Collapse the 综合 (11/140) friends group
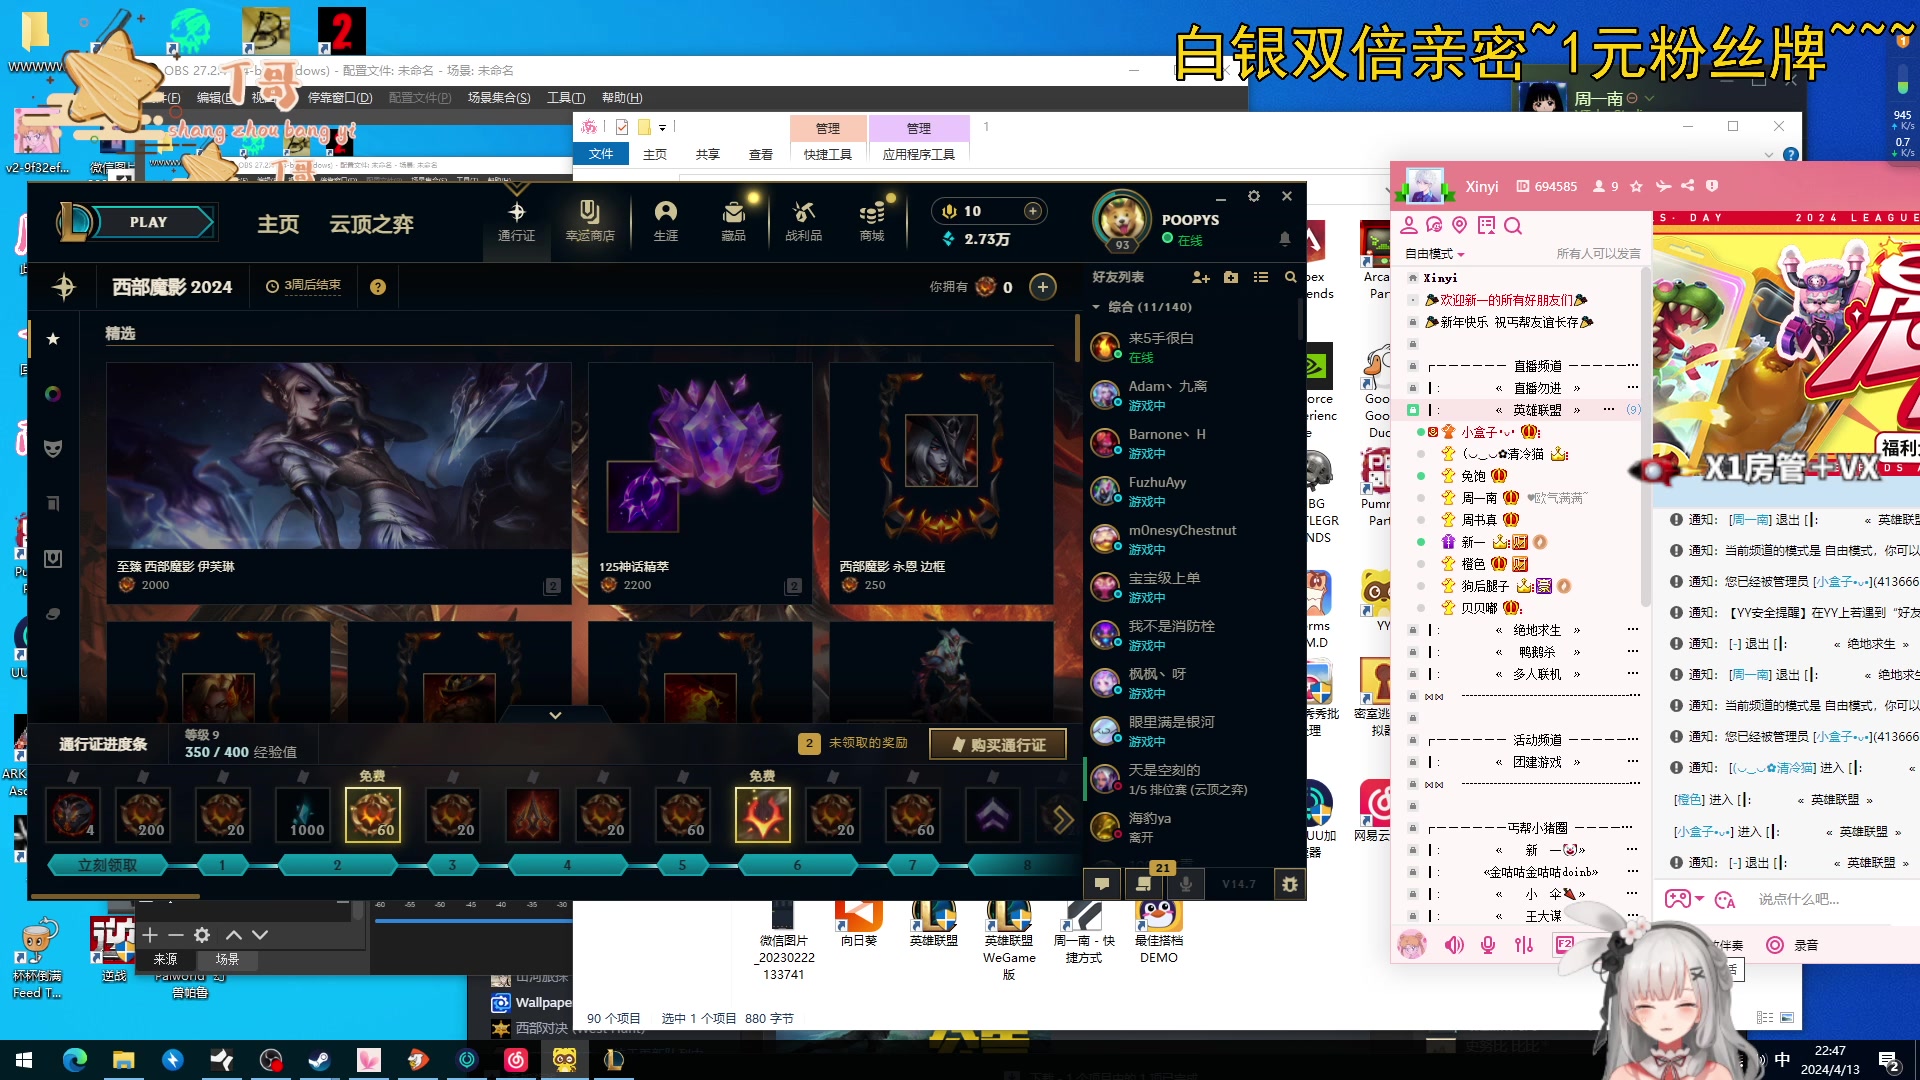Viewport: 1920px width, 1080px height. pos(1096,307)
